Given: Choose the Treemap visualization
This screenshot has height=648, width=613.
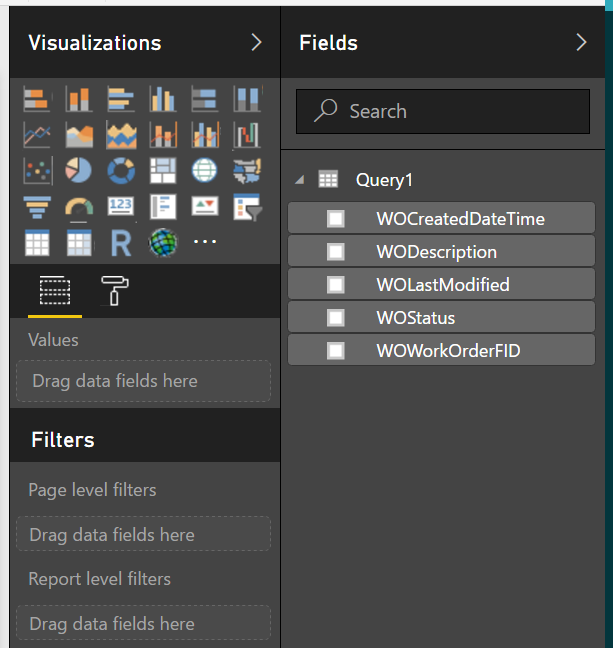Looking at the screenshot, I should [x=163, y=170].
